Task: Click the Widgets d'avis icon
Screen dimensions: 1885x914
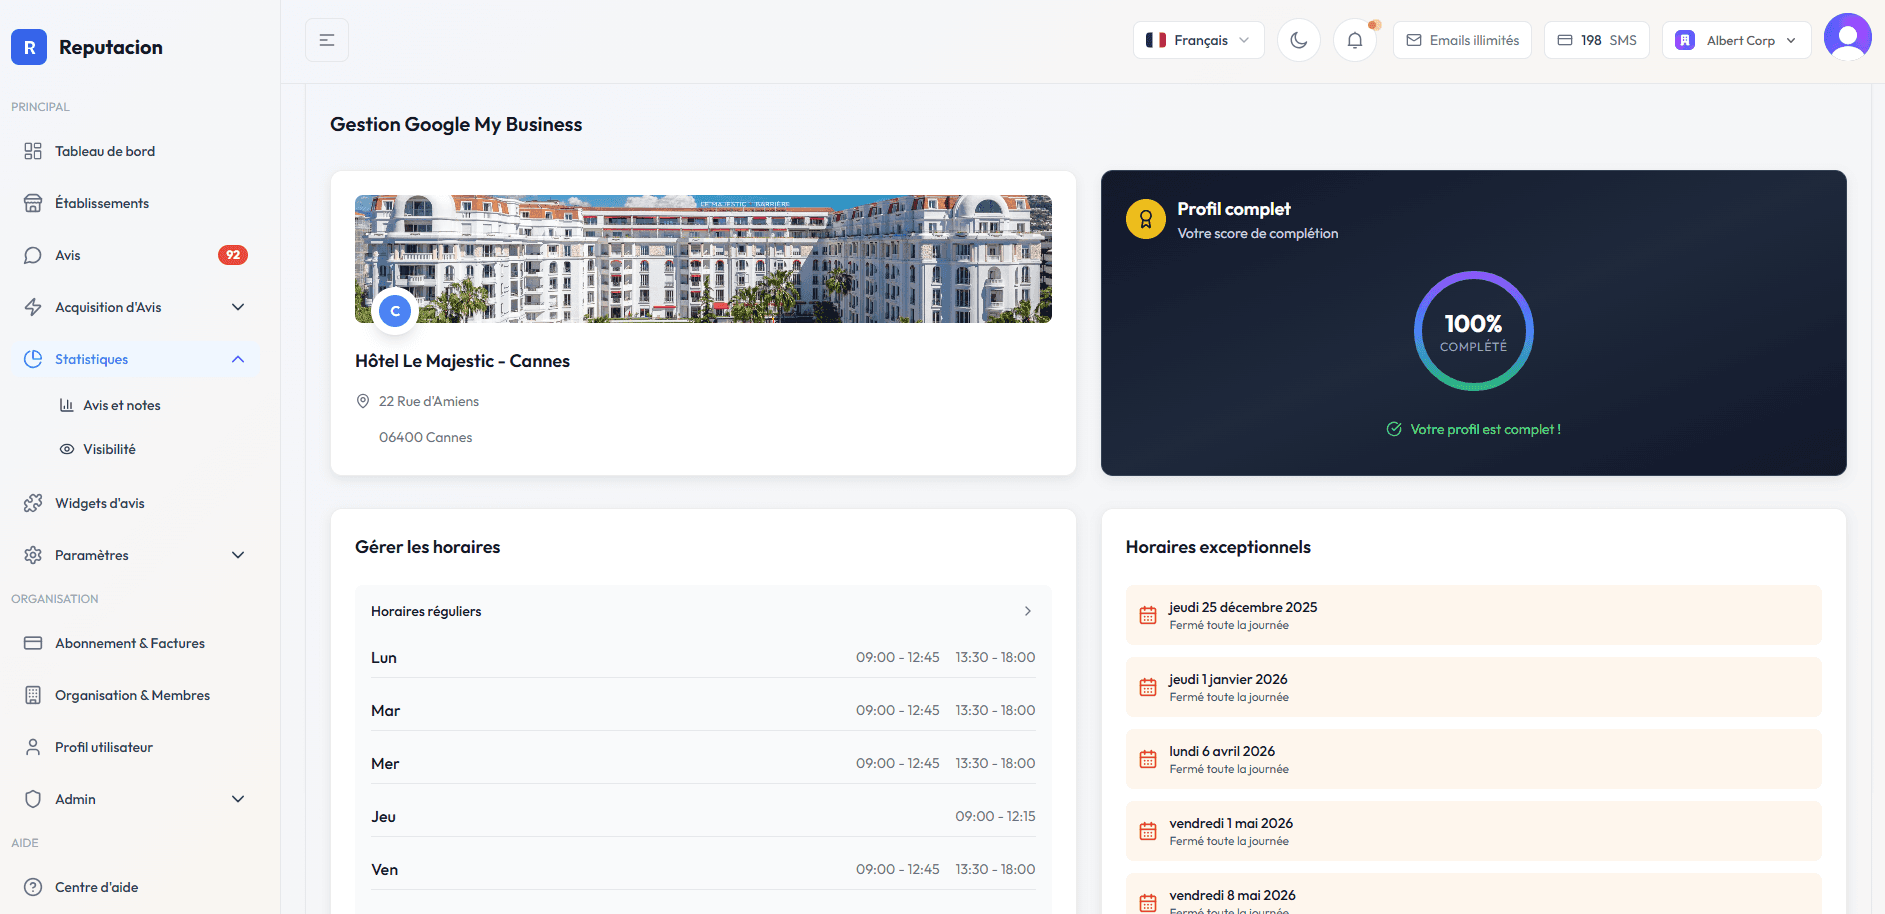Action: pyautogui.click(x=33, y=503)
